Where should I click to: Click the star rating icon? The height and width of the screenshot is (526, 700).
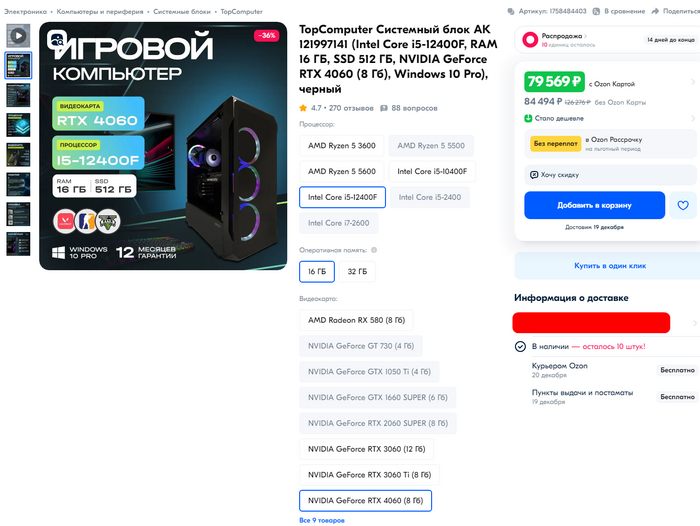[304, 107]
